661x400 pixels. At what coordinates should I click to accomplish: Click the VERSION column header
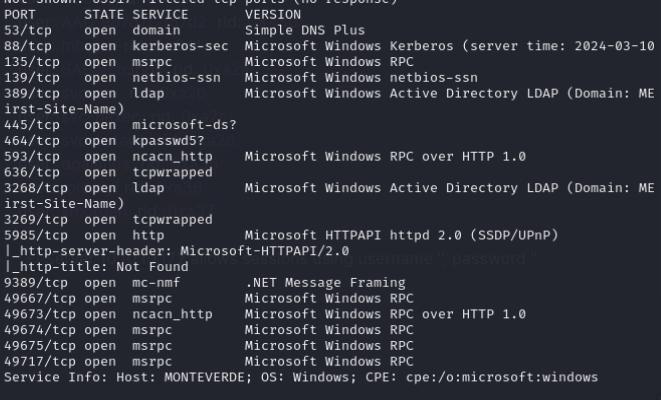(x=273, y=15)
